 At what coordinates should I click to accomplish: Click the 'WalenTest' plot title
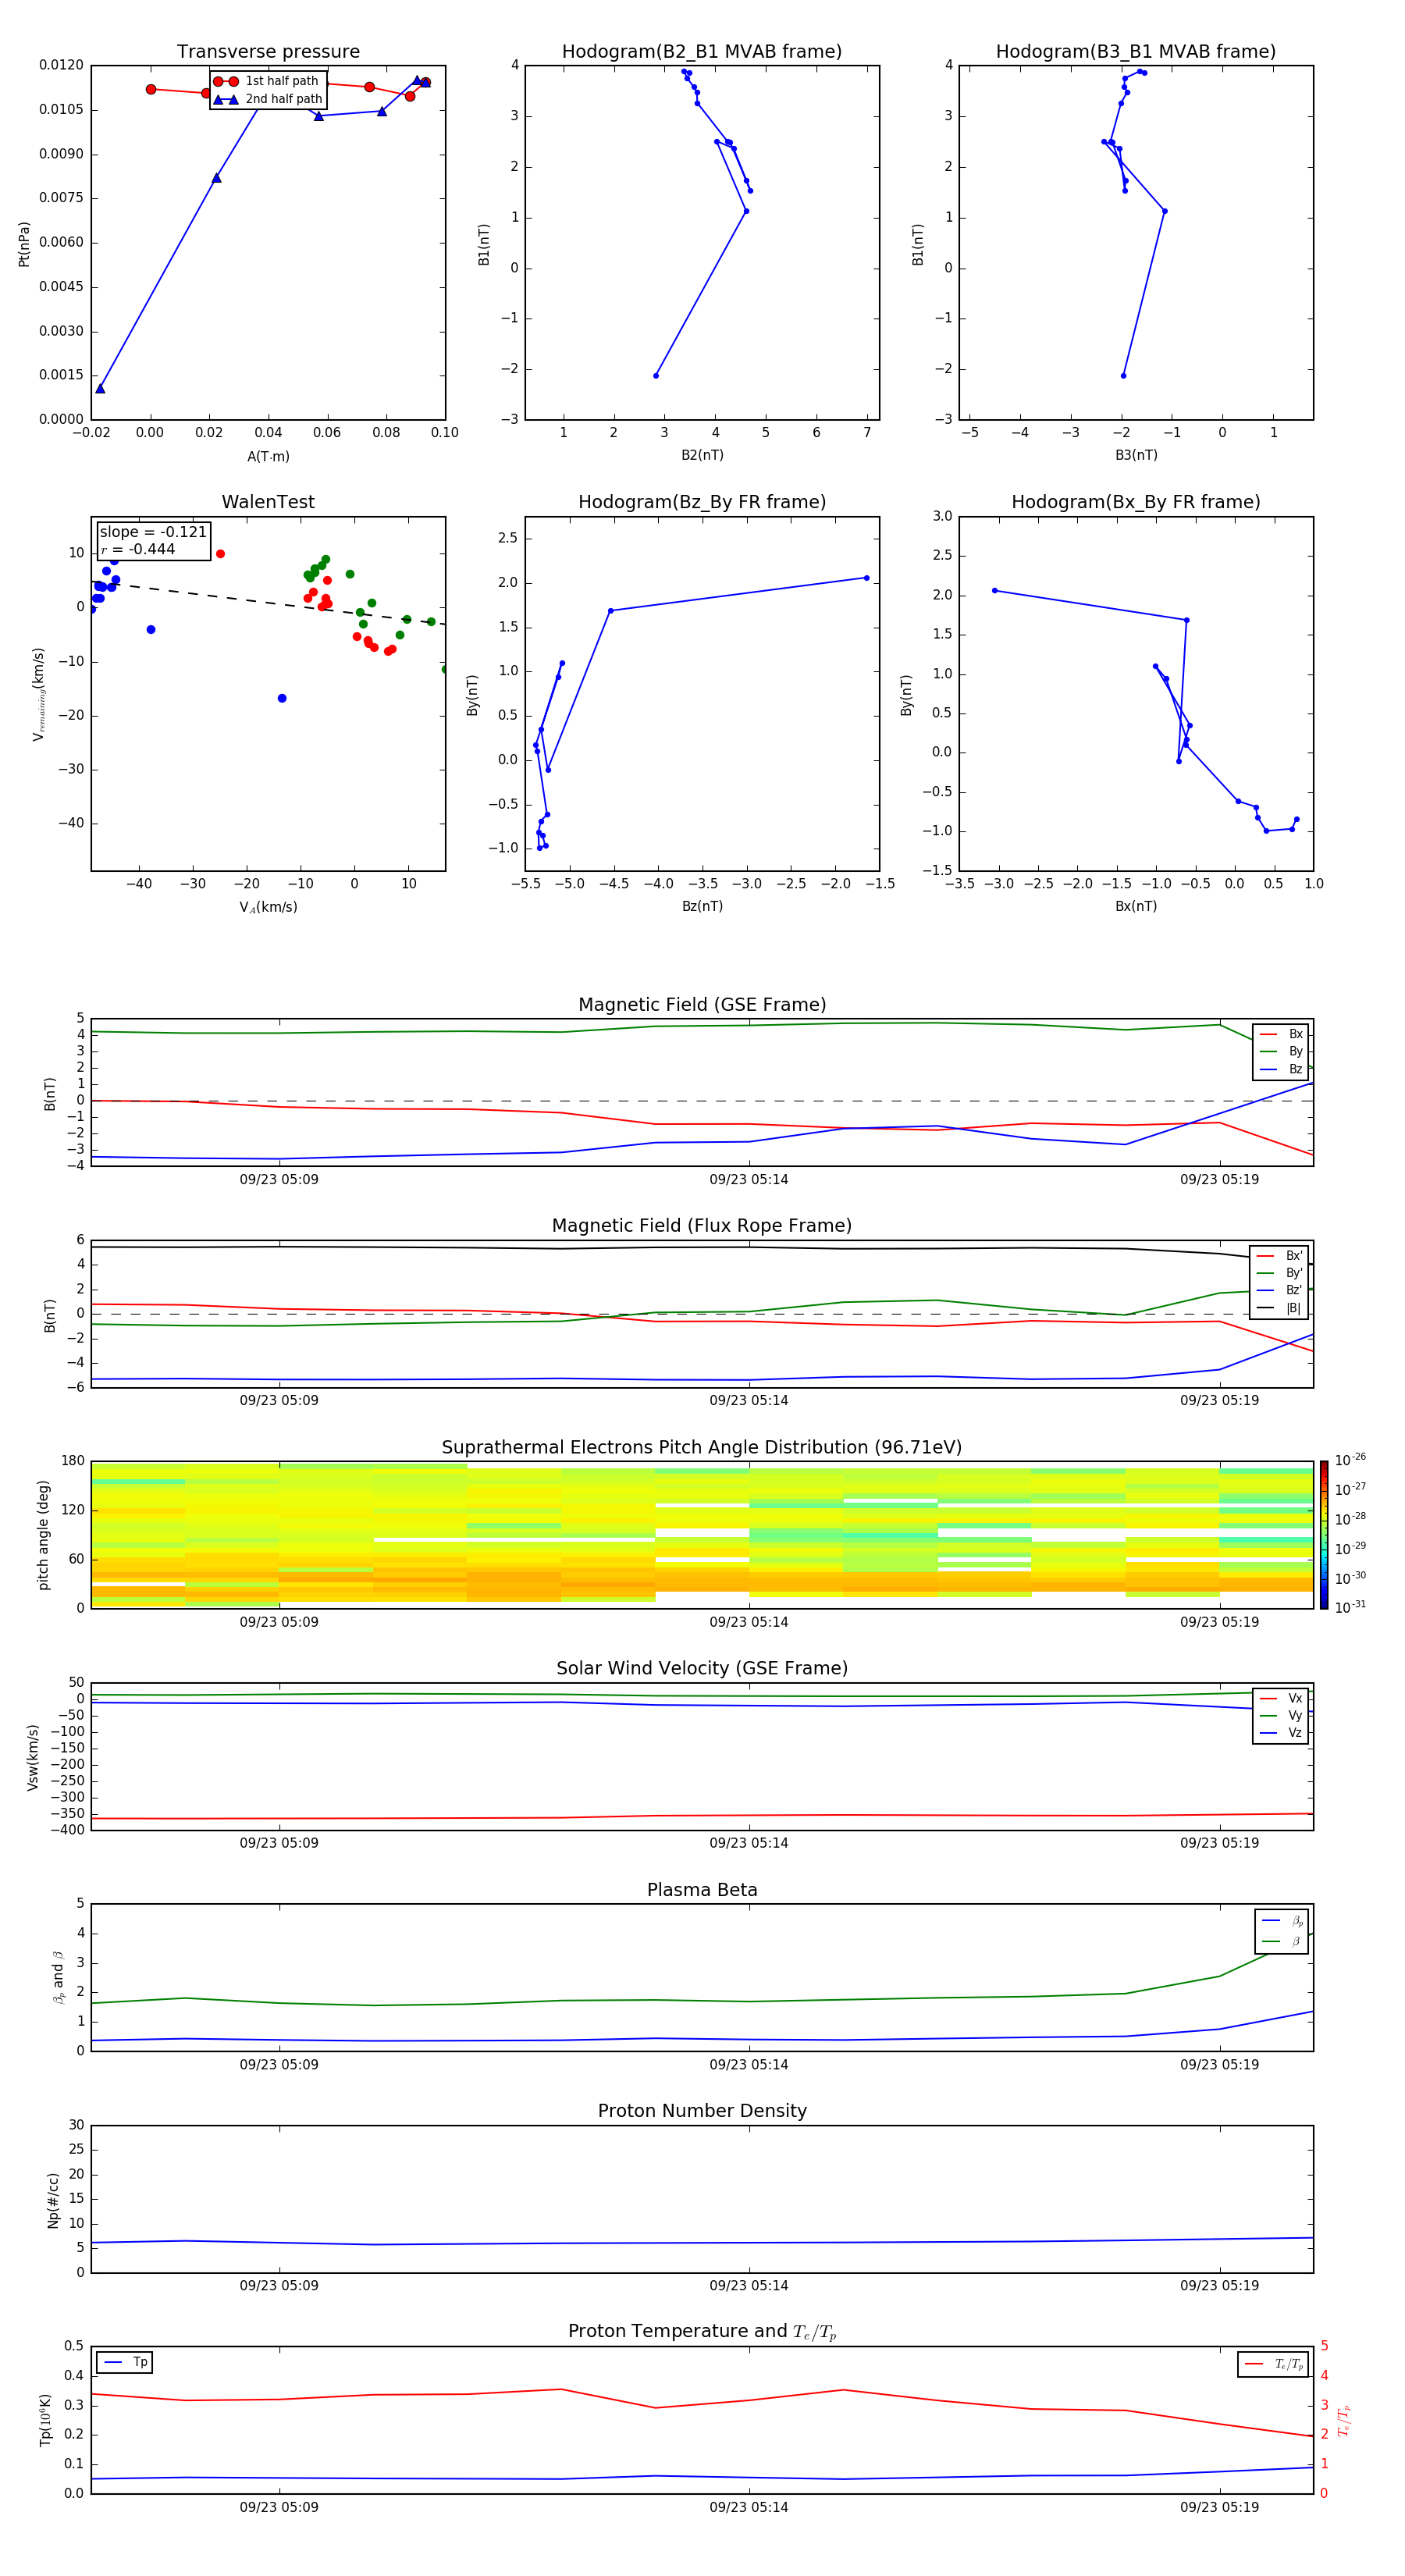[x=268, y=502]
